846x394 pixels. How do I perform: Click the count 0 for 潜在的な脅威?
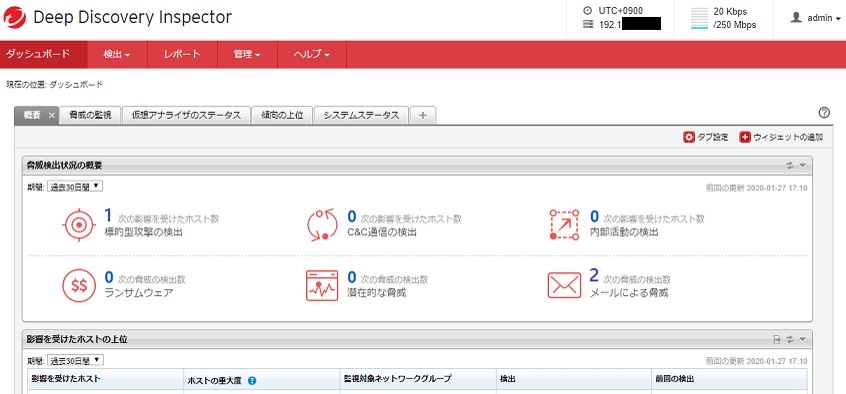click(352, 277)
